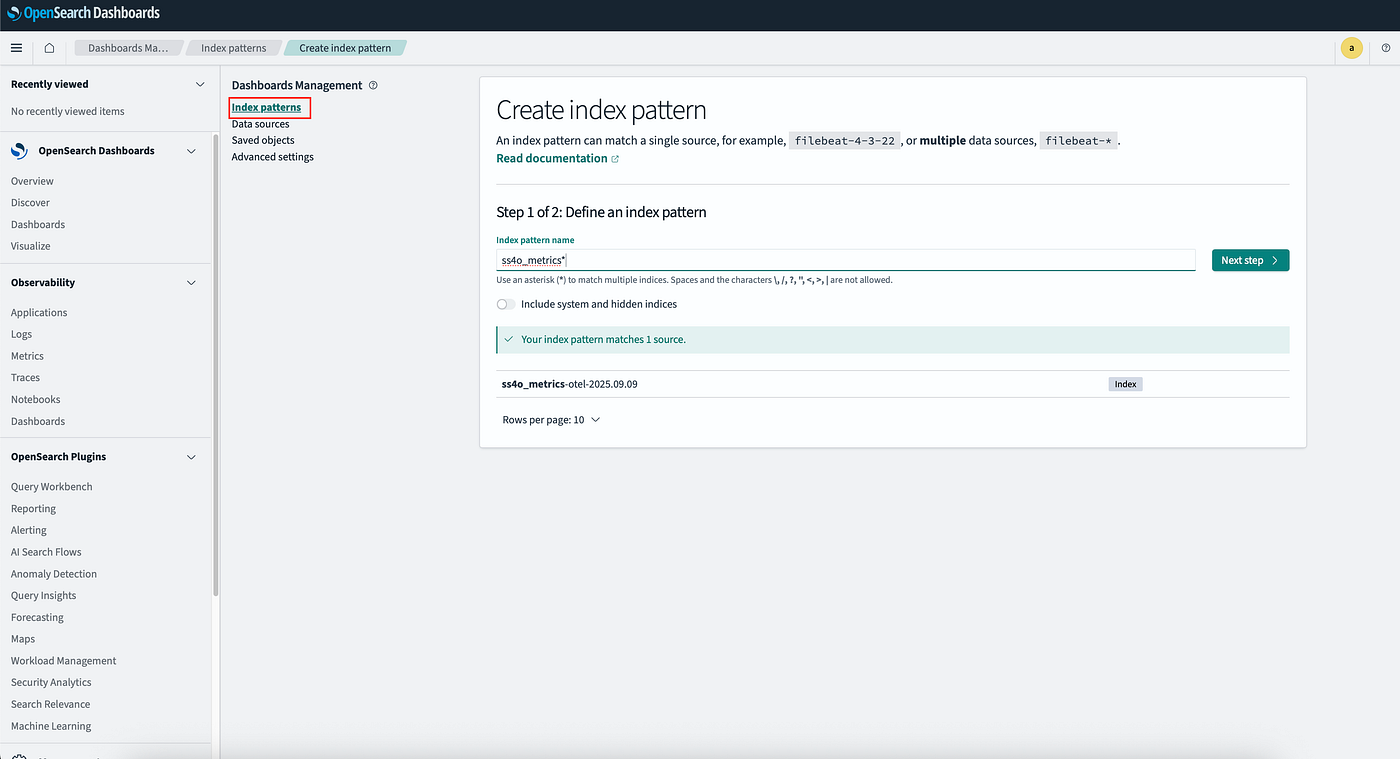
Task: Open Notebooks under Observability
Action: [x=36, y=400]
